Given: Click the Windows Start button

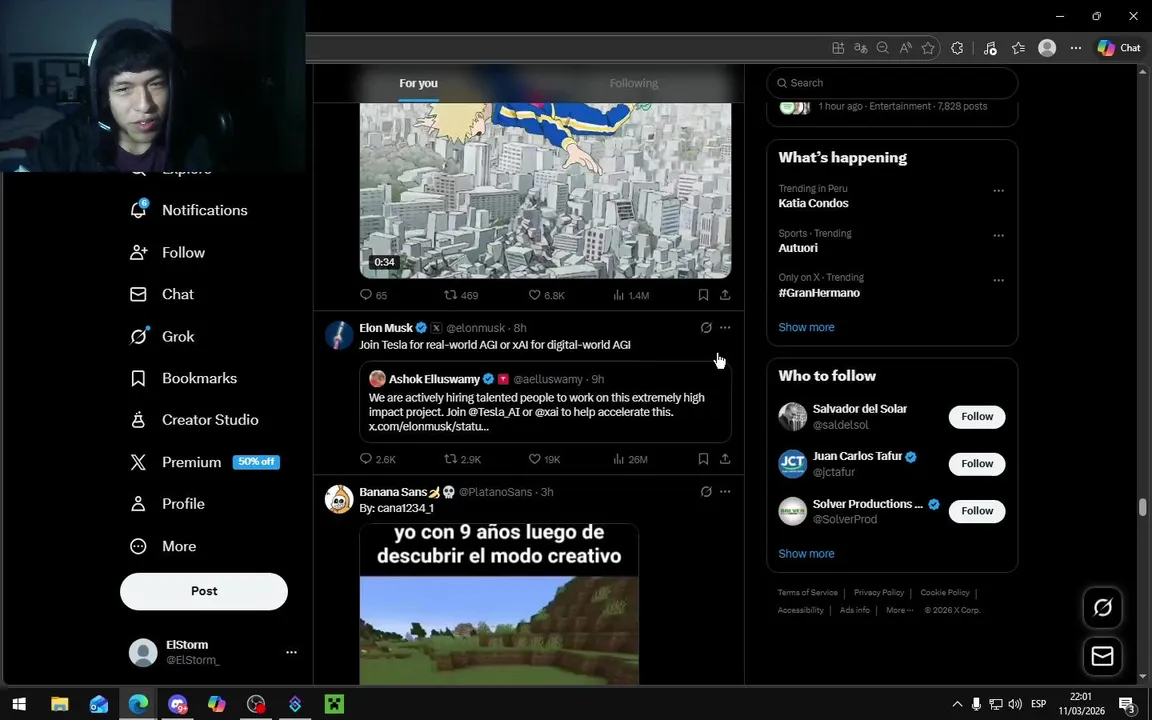Looking at the screenshot, I should [x=19, y=705].
